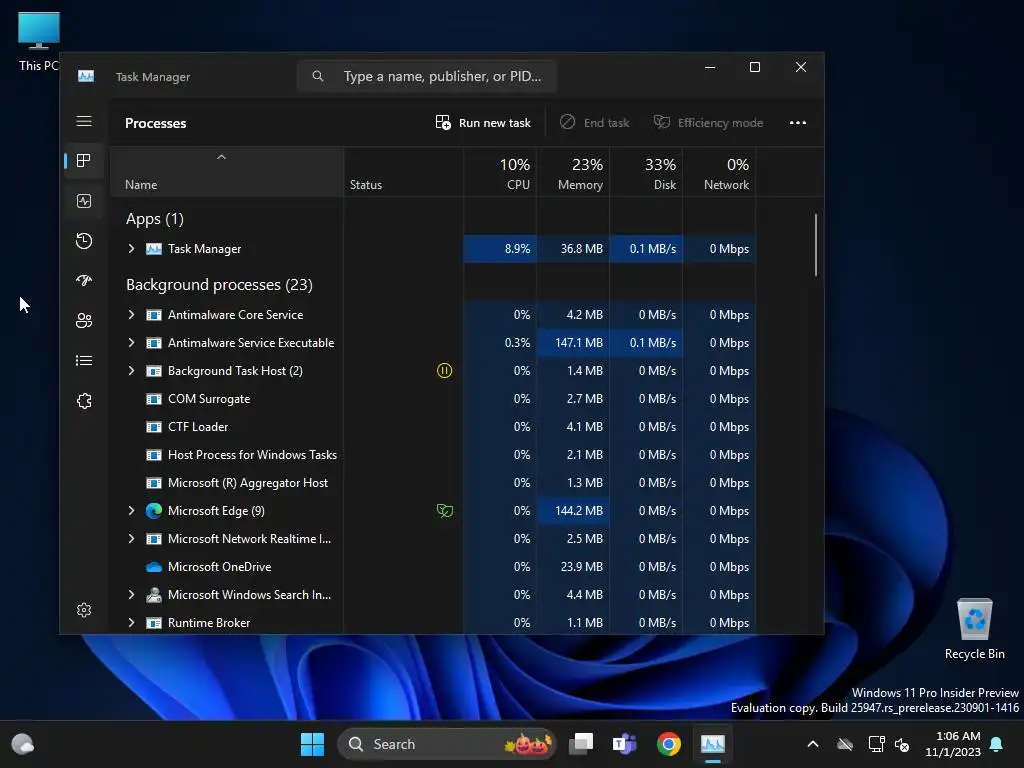This screenshot has height=768, width=1024.
Task: Click the efficiency leaf icon for Microsoft Edge
Action: point(444,511)
